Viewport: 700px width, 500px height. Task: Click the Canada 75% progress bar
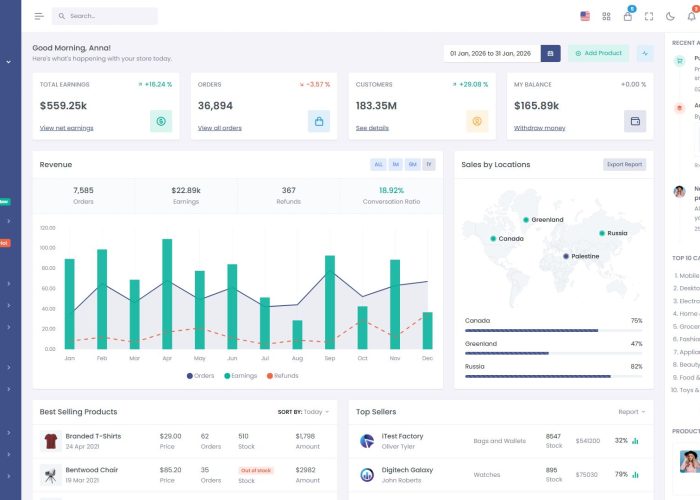click(554, 331)
